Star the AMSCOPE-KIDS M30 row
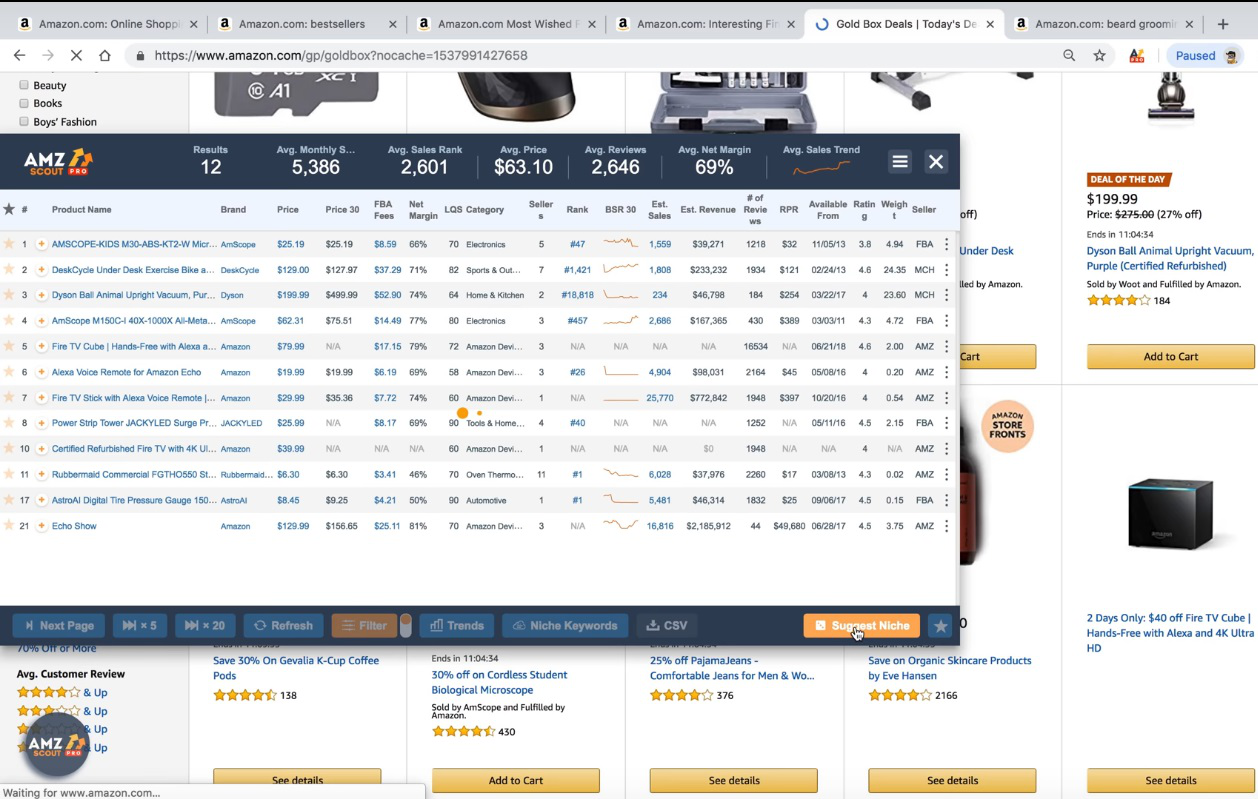The image size is (1258, 799). tap(9, 244)
